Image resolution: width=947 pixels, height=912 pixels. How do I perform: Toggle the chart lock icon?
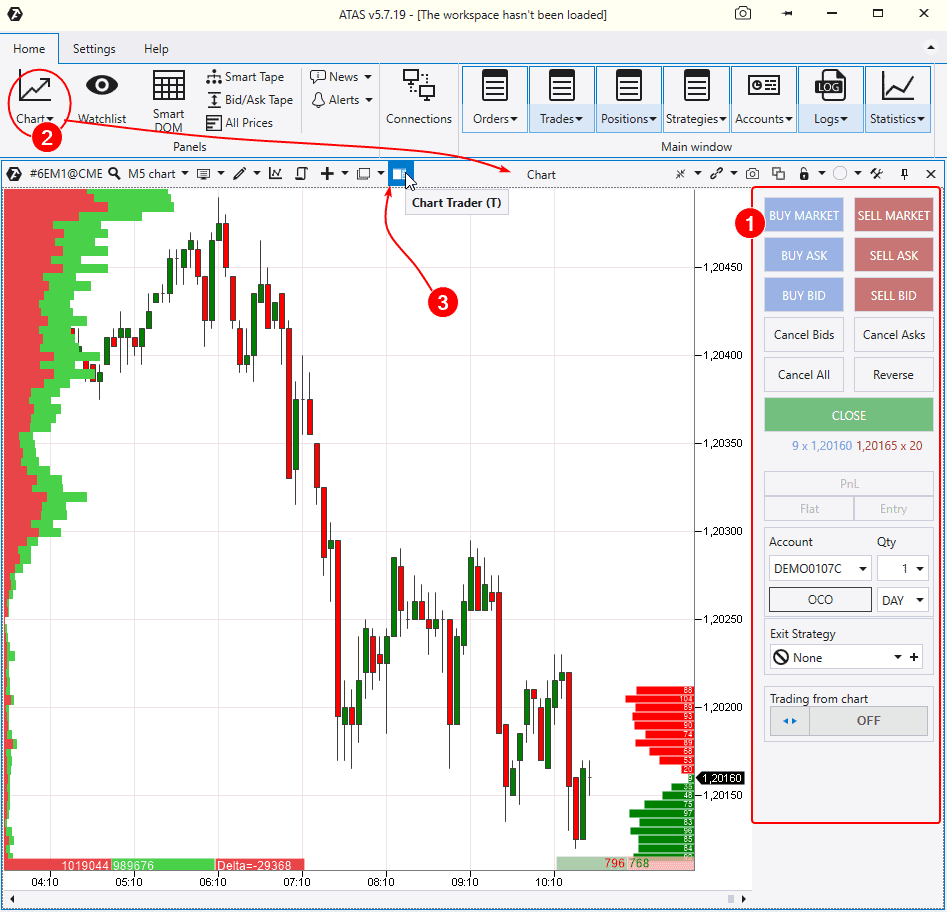[x=803, y=174]
